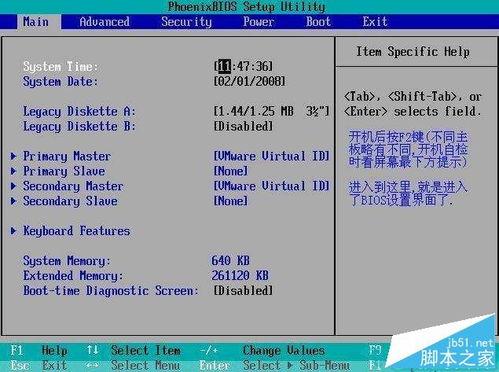Open the Keyboard Features submenu arrow
Image resolution: width=499 pixels, height=372 pixels.
point(13,231)
